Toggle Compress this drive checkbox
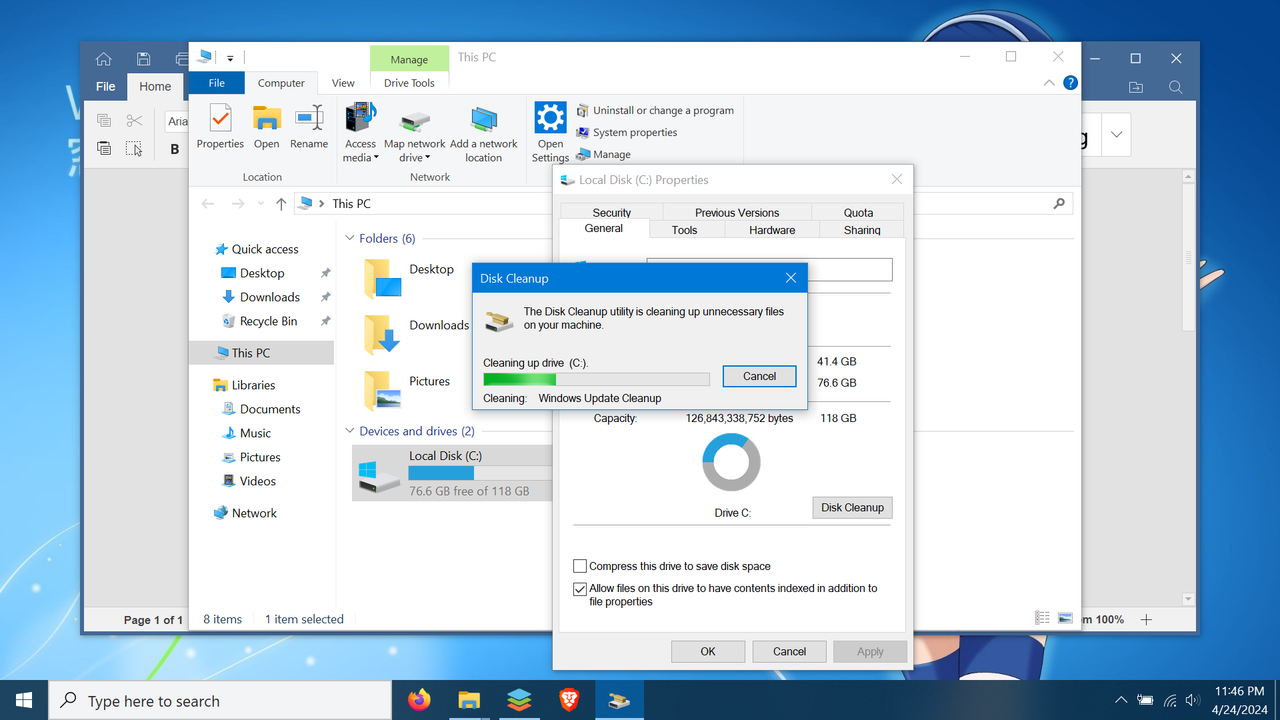The width and height of the screenshot is (1280, 720). click(x=580, y=566)
